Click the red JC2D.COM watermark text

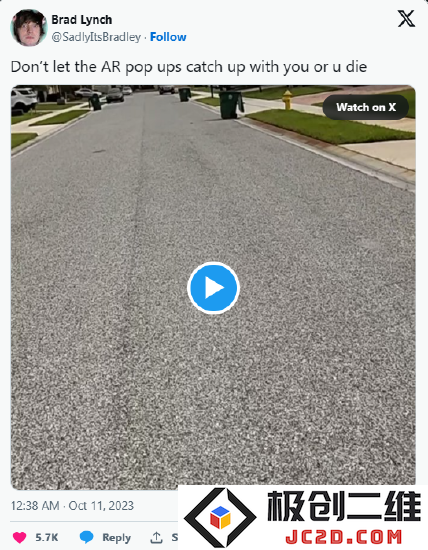coord(344,537)
